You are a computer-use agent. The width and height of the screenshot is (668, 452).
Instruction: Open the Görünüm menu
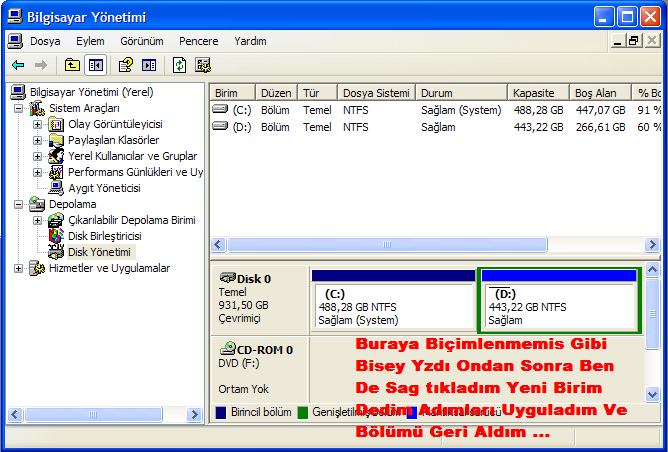[x=141, y=41]
